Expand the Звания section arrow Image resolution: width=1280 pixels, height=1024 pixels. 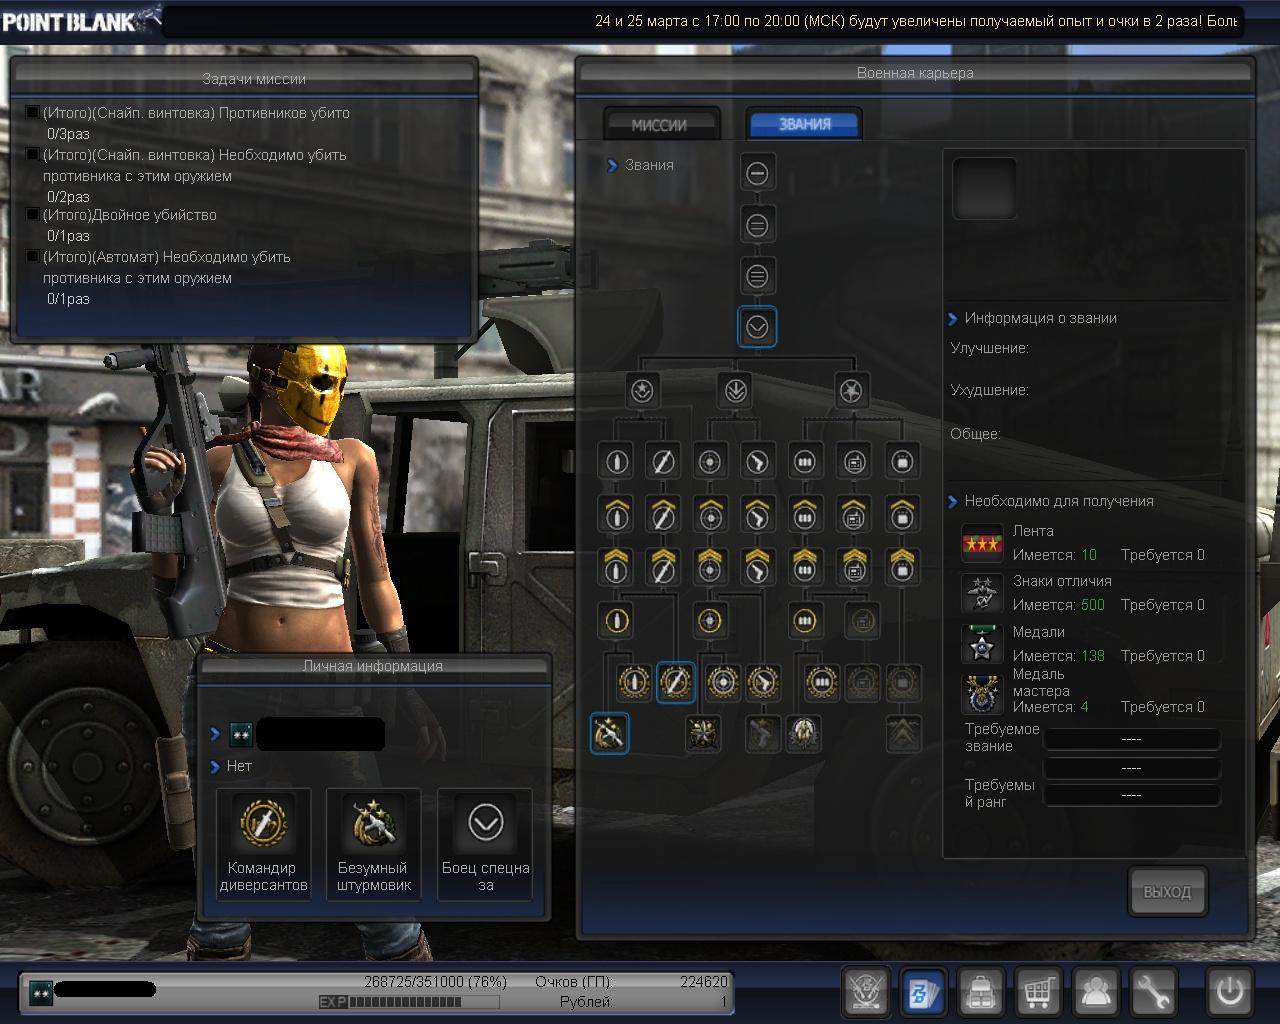[612, 166]
